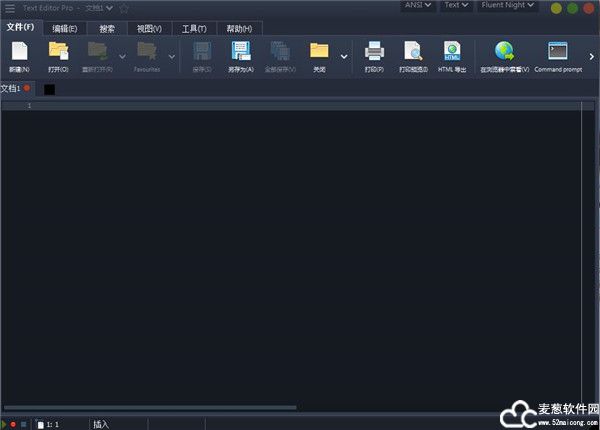Viewport: 600px width, 430px height.
Task: Switch to the 编辑(E) ribbon tab
Action: [x=65, y=28]
